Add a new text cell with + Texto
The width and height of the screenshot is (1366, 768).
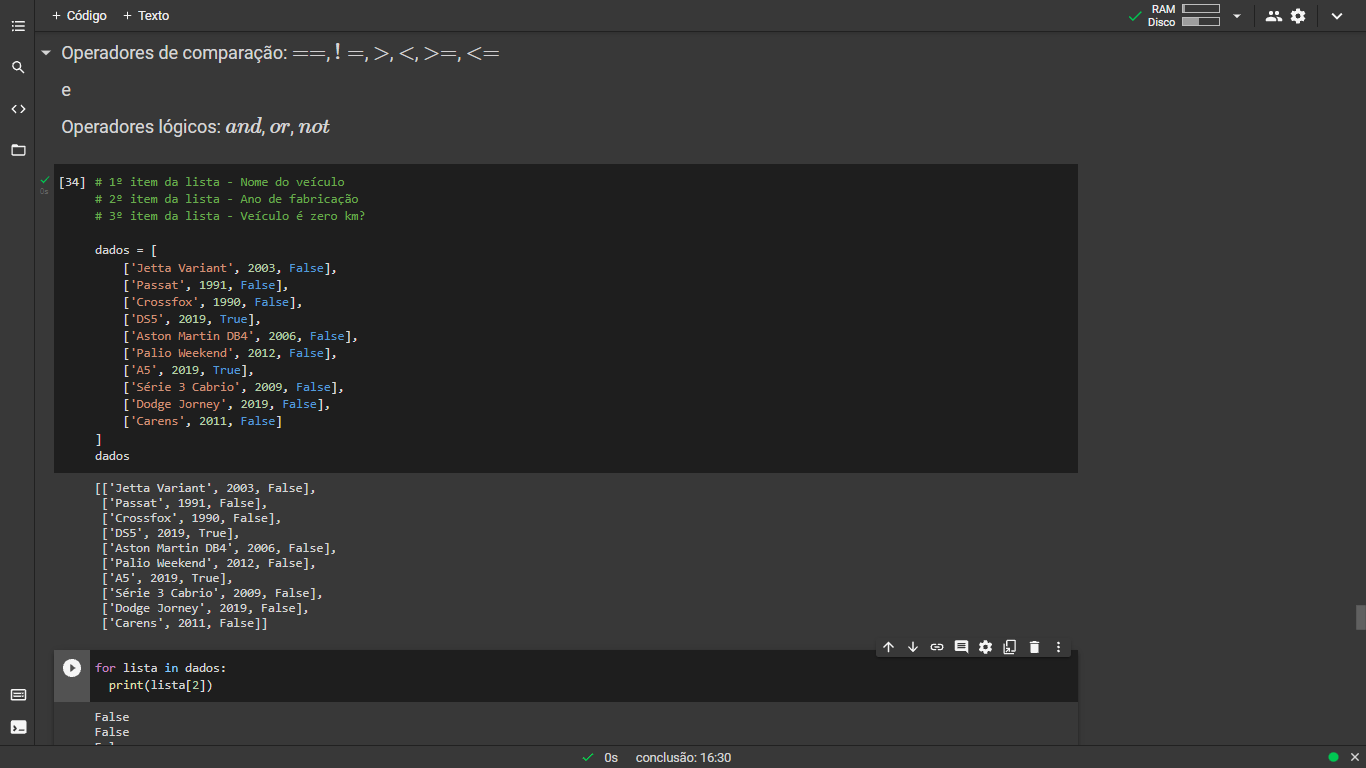(x=146, y=16)
